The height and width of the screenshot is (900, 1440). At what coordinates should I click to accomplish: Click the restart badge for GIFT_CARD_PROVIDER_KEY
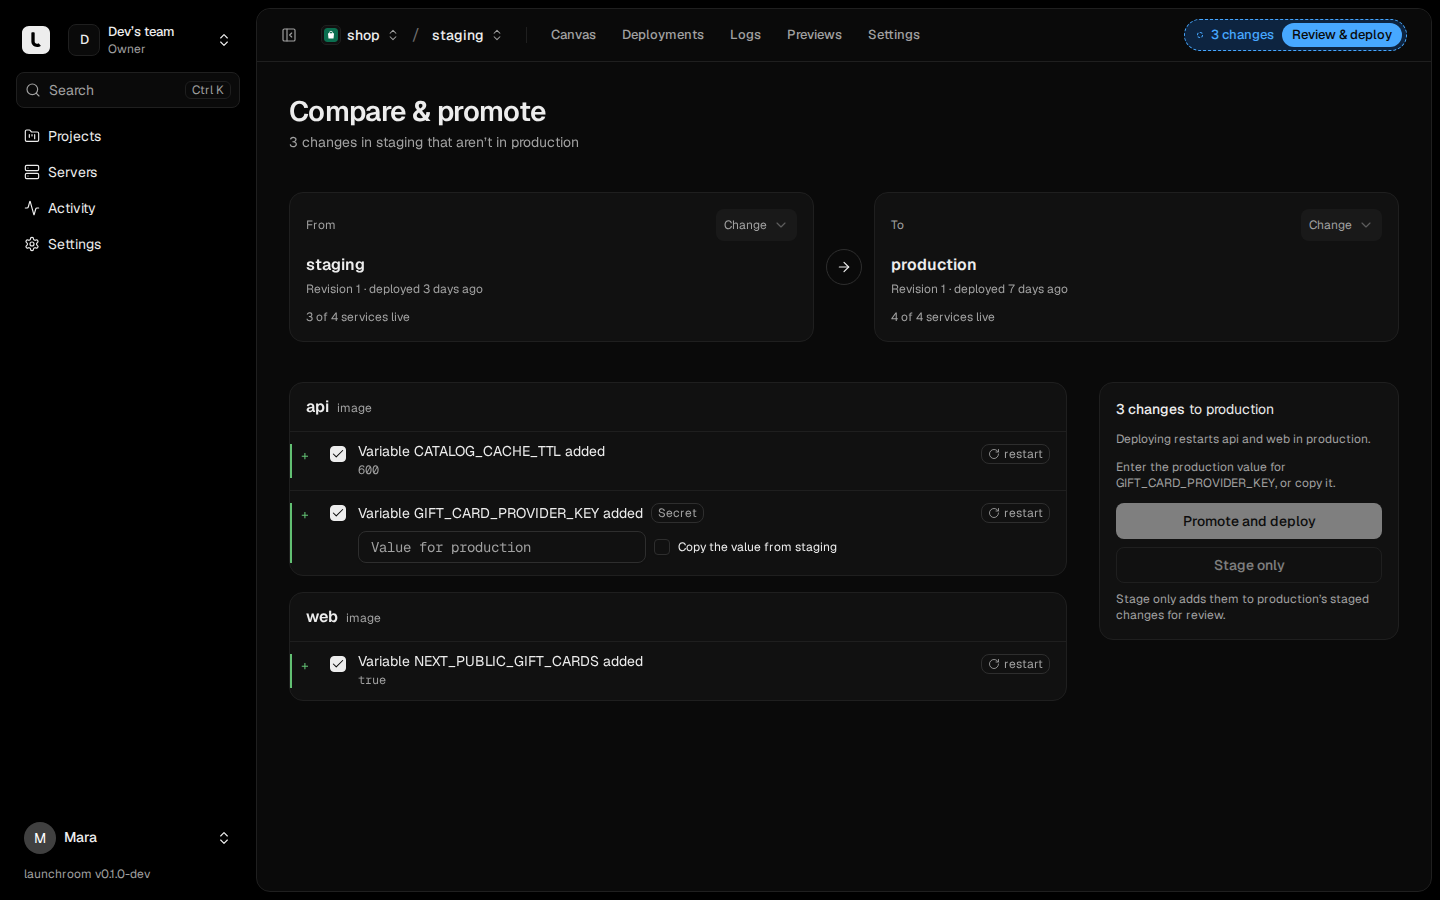(x=1015, y=513)
